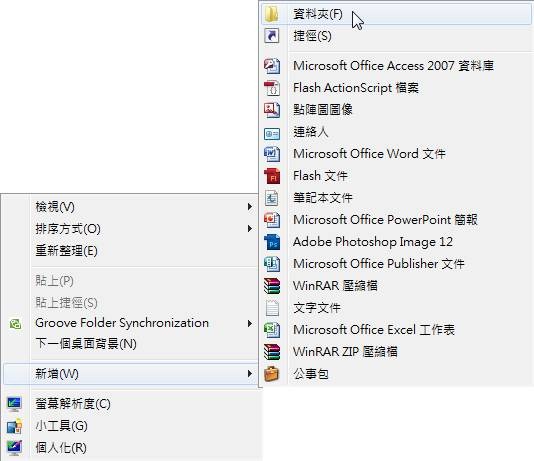
Task: Click the bitmap image icon beside 點陣圖圖像
Action: click(272, 110)
